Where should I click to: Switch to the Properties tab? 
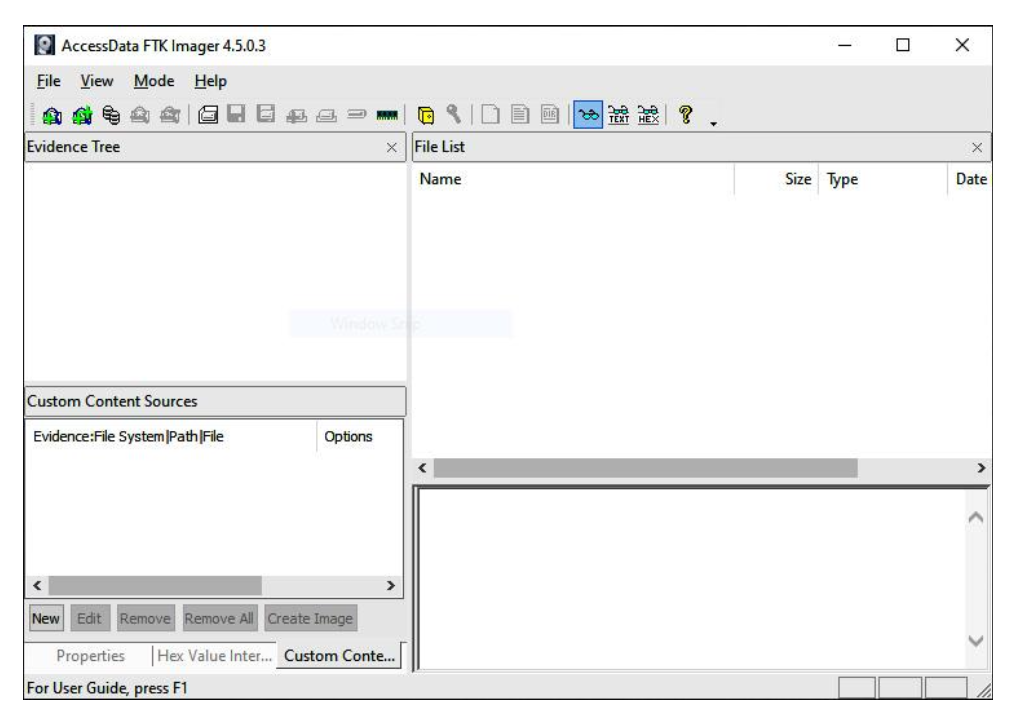tap(90, 656)
